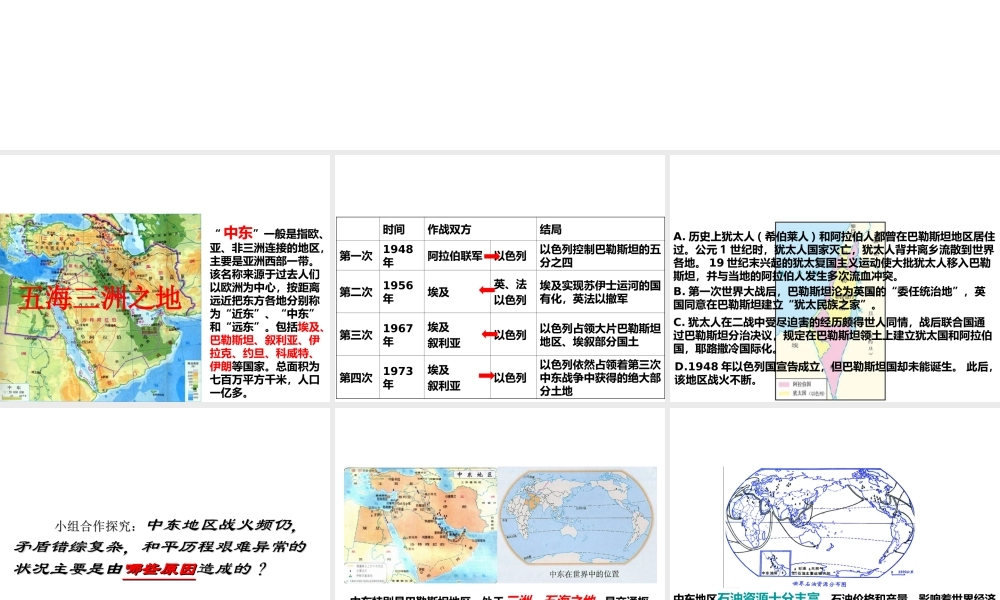The image size is (1000, 600).
Task: Select the question line 中东地区战火频仍
Action: coord(221,525)
